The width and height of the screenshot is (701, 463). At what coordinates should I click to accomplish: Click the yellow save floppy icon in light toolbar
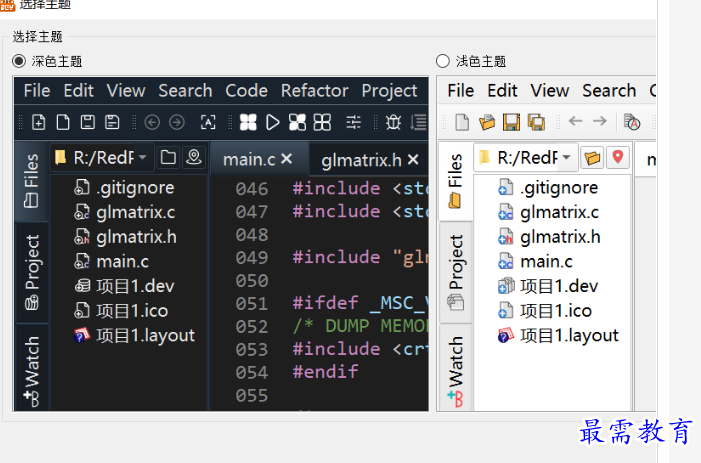pyautogui.click(x=511, y=122)
